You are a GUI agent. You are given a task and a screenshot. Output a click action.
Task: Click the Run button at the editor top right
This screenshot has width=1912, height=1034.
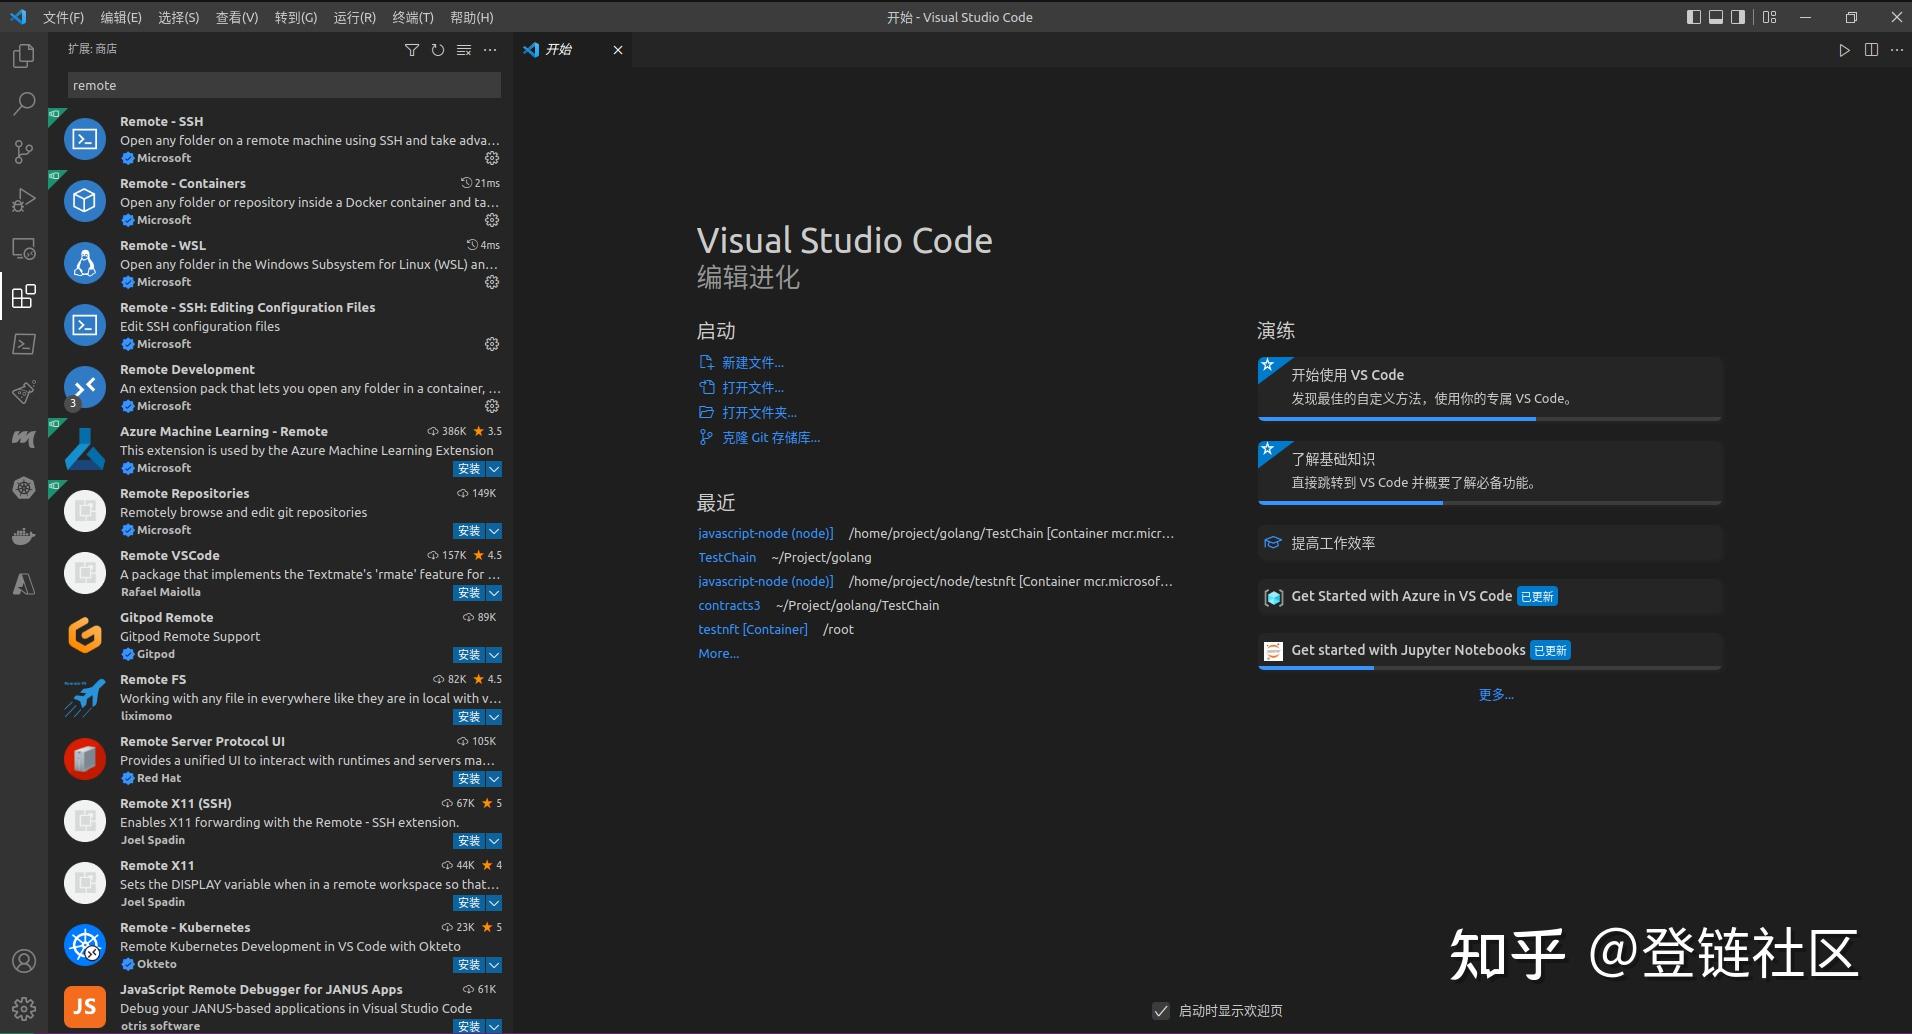(x=1843, y=50)
